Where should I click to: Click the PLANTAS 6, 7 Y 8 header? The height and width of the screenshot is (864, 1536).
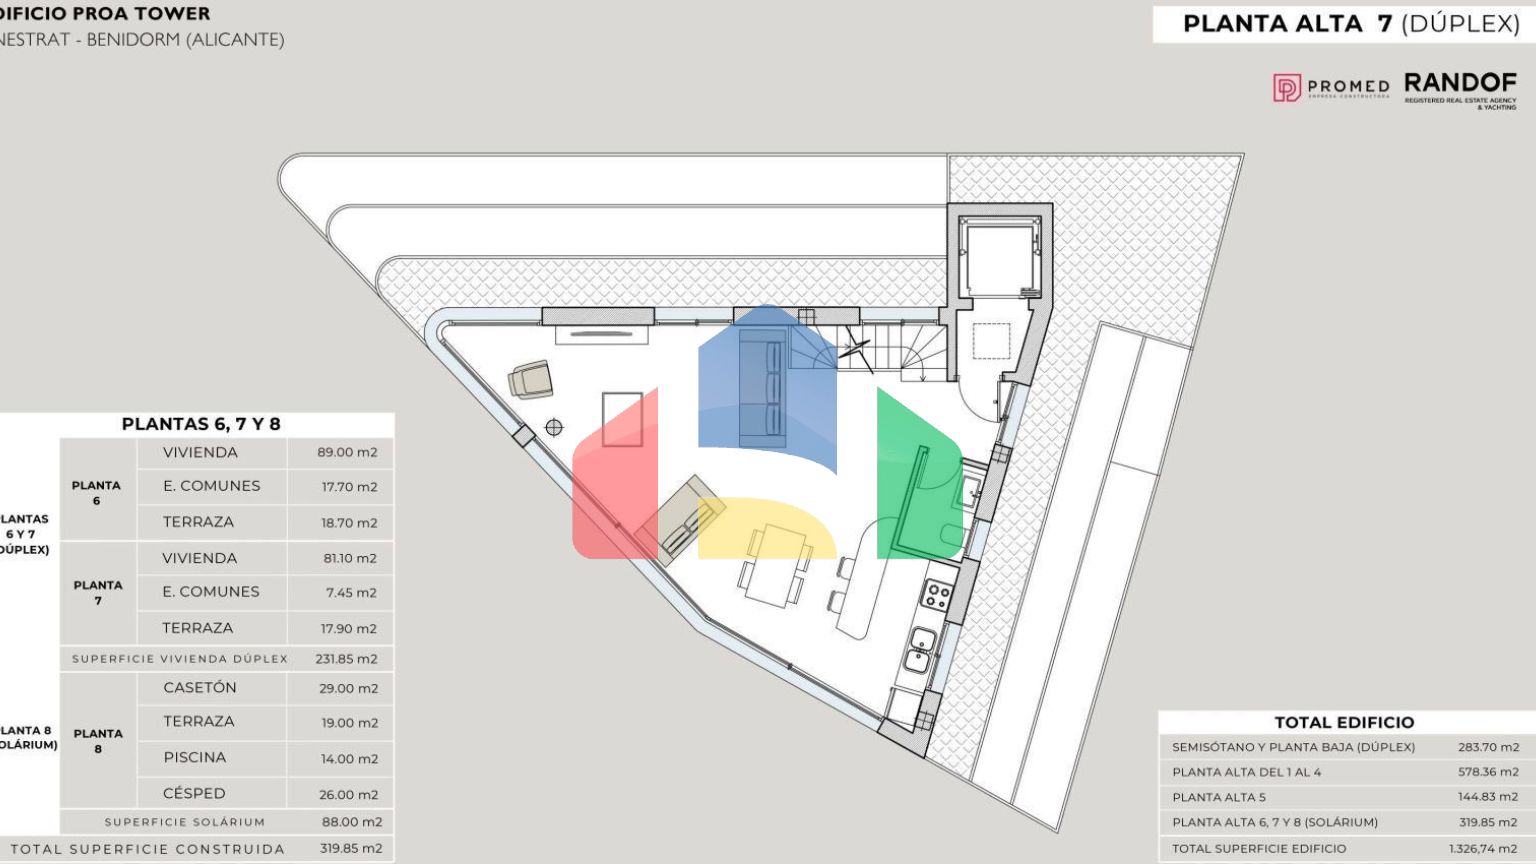[x=201, y=424]
